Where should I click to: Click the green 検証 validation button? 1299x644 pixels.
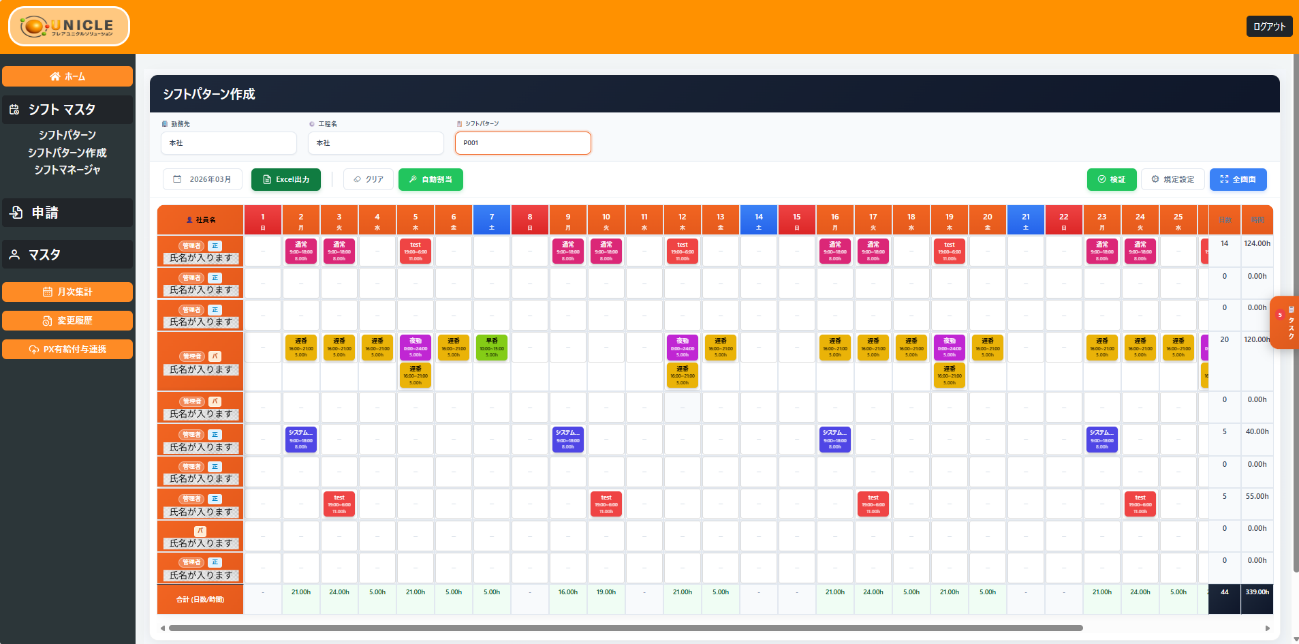(x=1111, y=180)
